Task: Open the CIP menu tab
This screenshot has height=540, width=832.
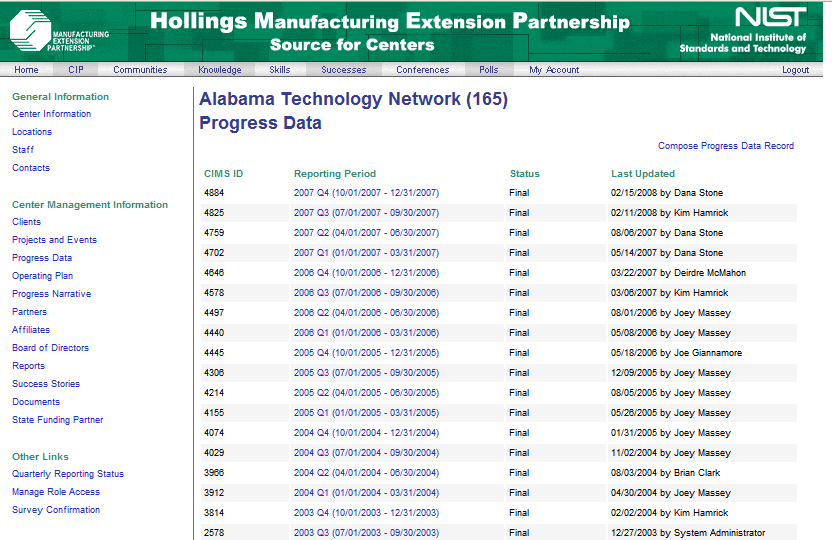Action: point(76,70)
